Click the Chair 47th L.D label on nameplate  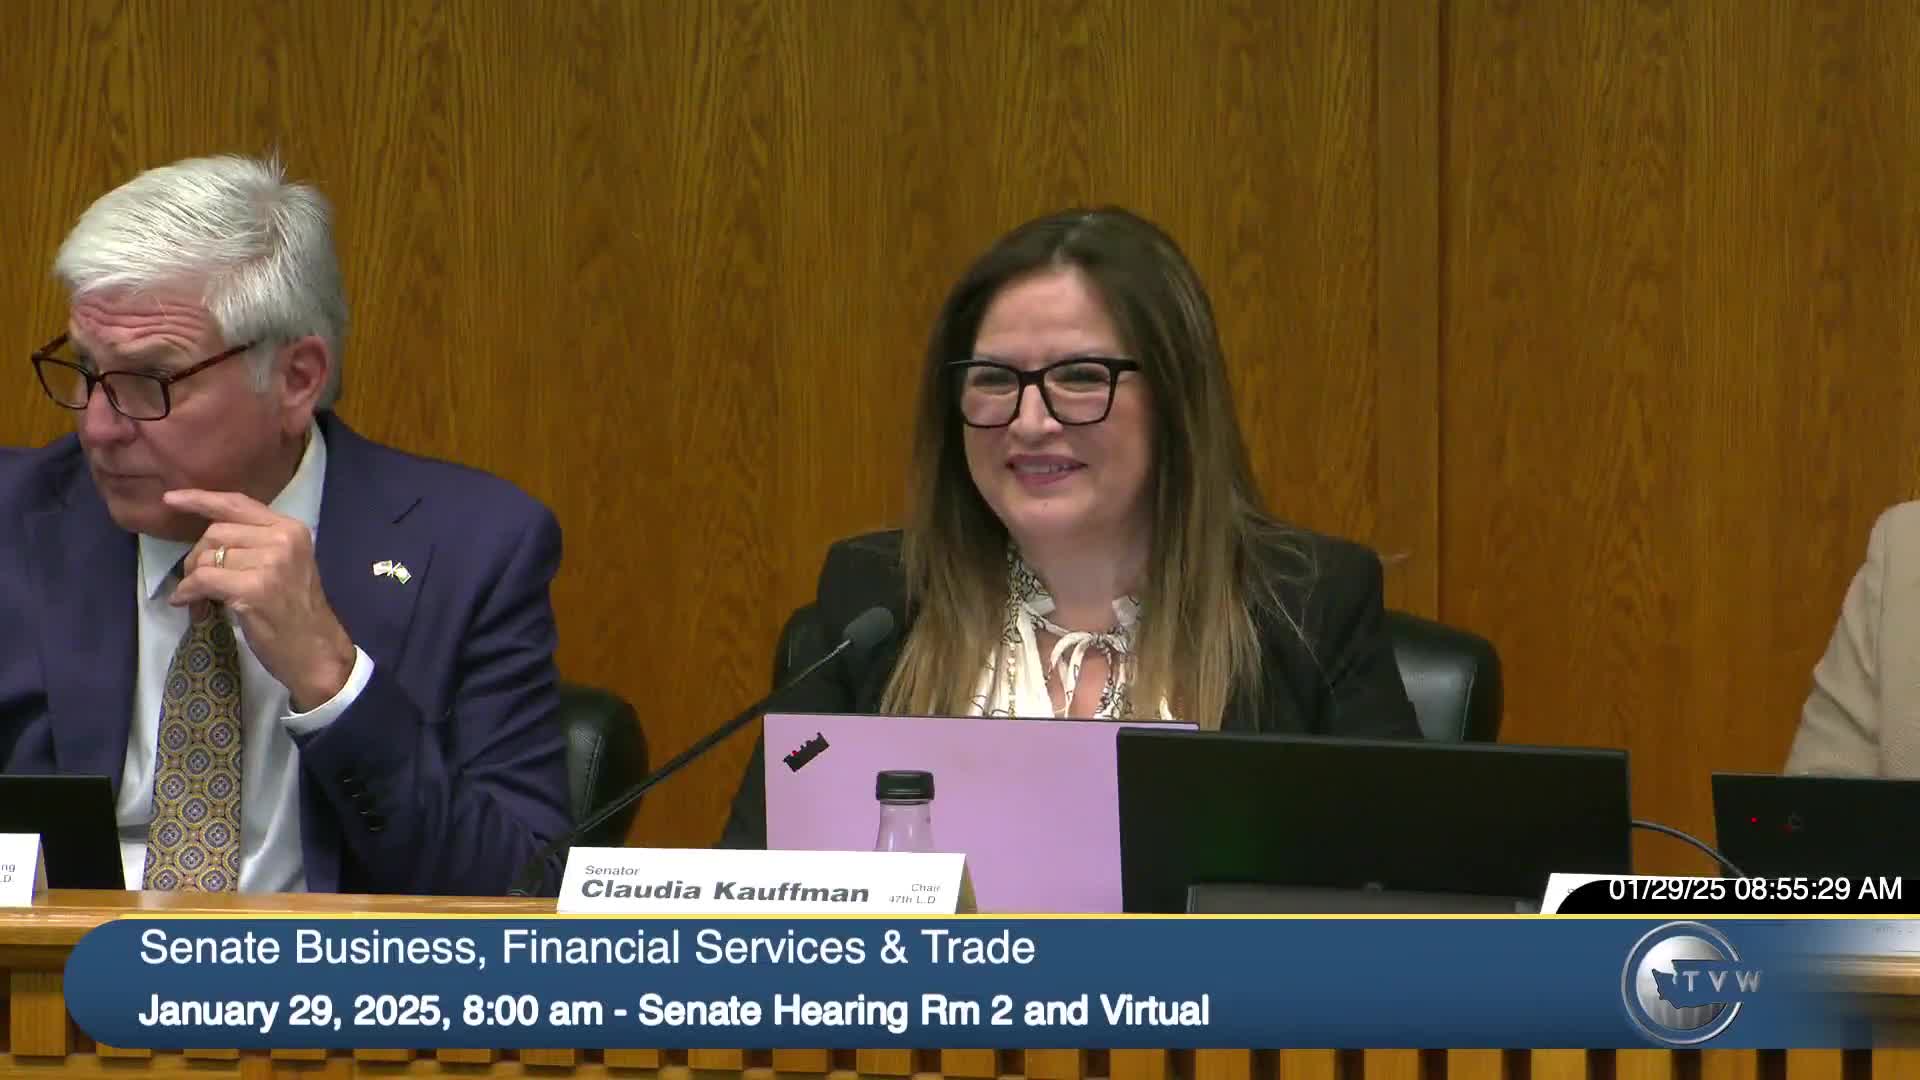pyautogui.click(x=914, y=894)
